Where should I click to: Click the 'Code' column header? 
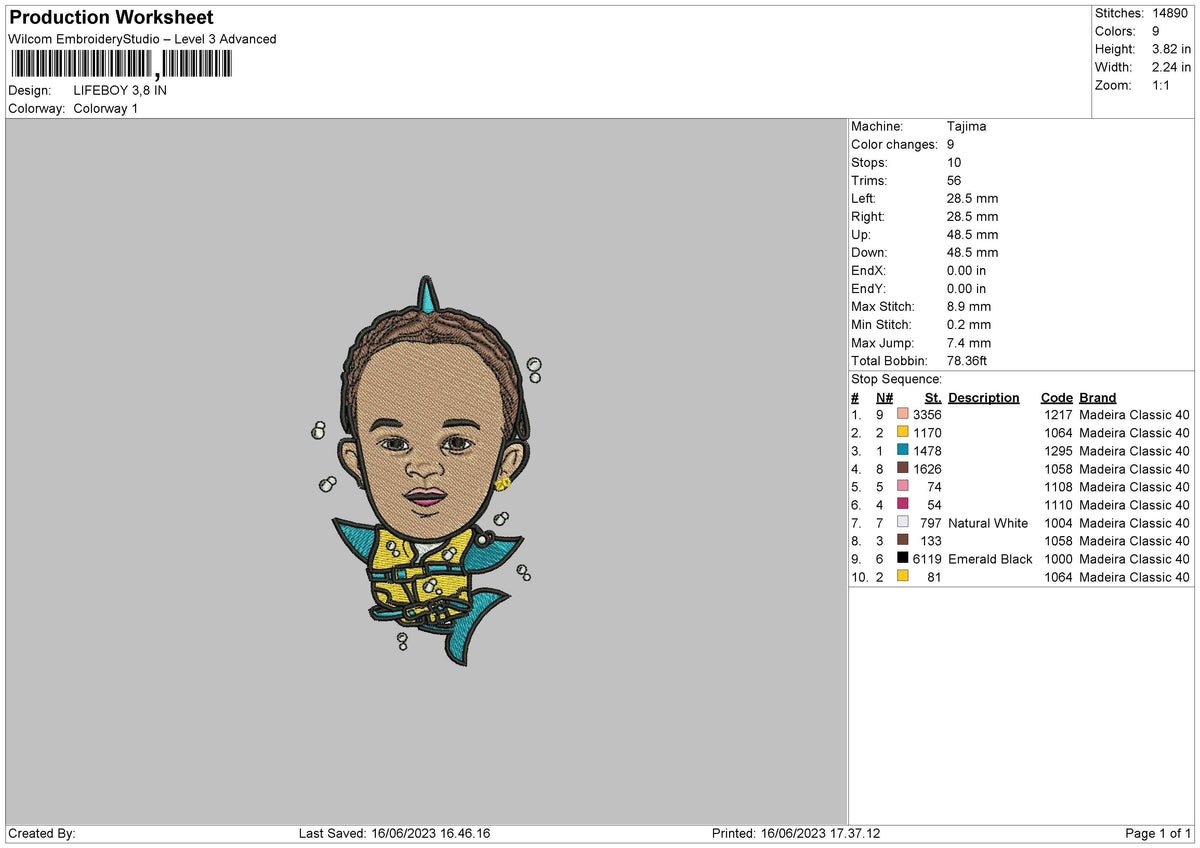pyautogui.click(x=1056, y=398)
